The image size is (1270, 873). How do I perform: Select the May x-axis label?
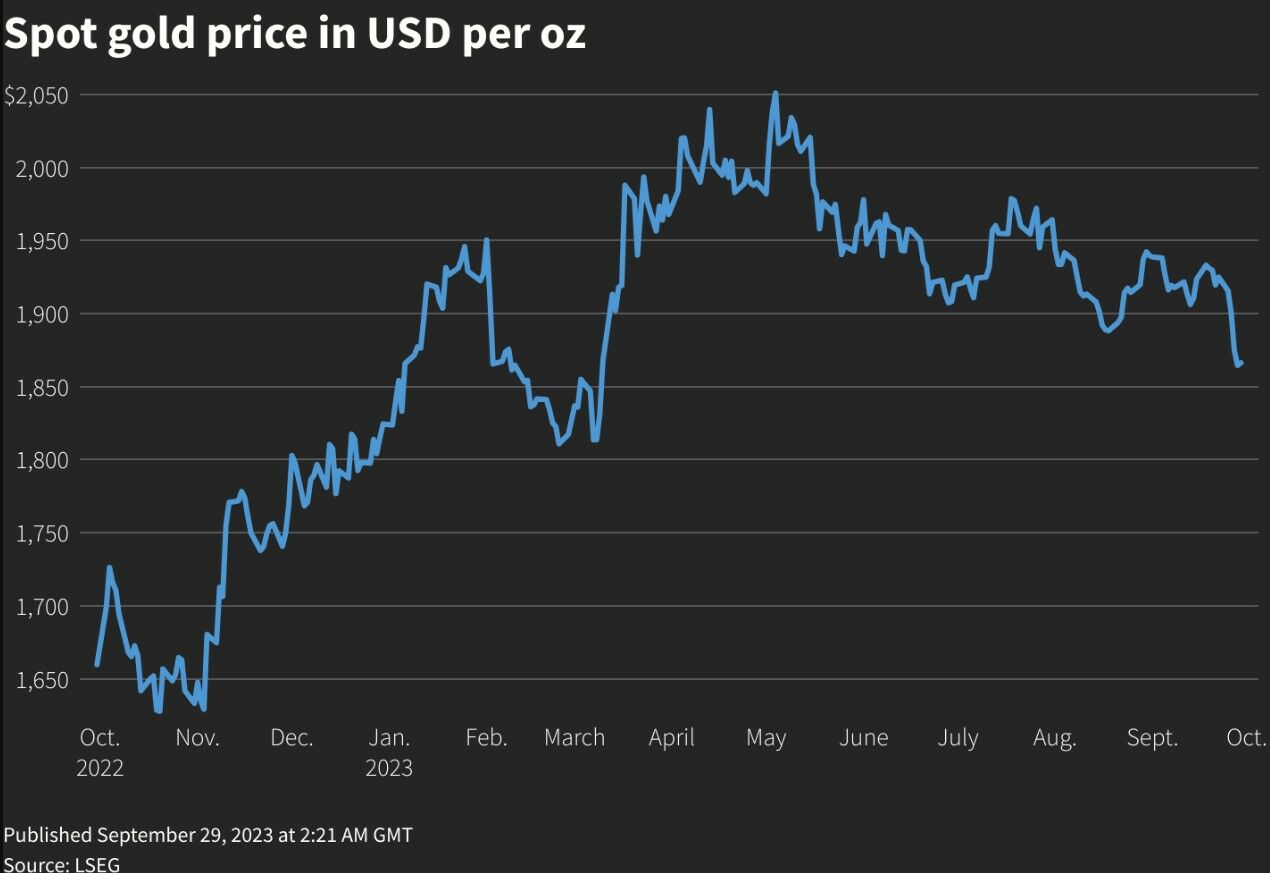766,738
